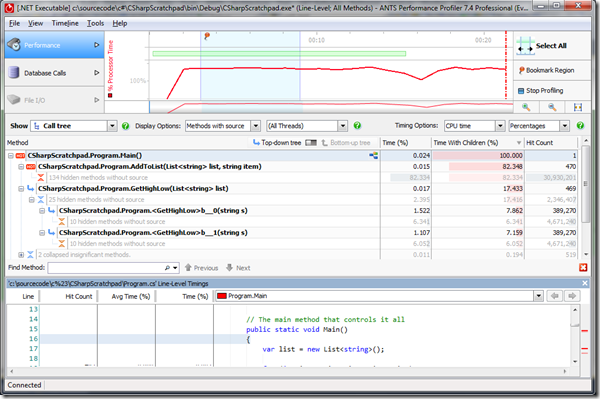The width and height of the screenshot is (600, 399).
Task: Open the Tools menu
Action: 95,23
